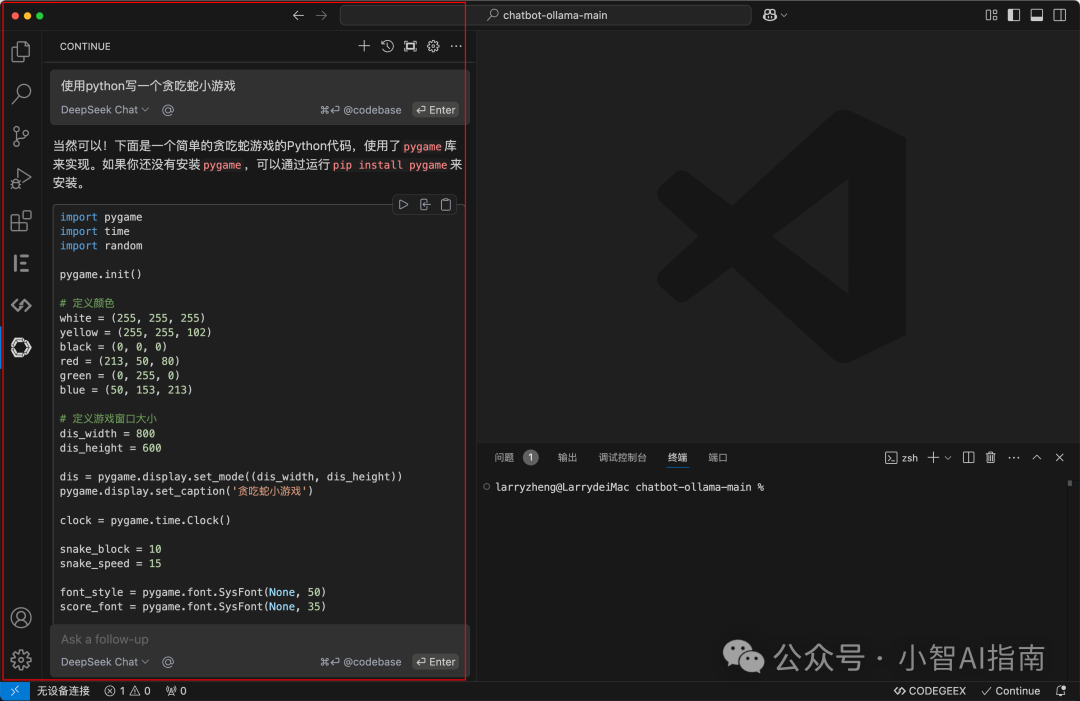Click the Continue extension icon in activity bar
Screen dimensions: 1080x701
pyautogui.click(x=21, y=347)
